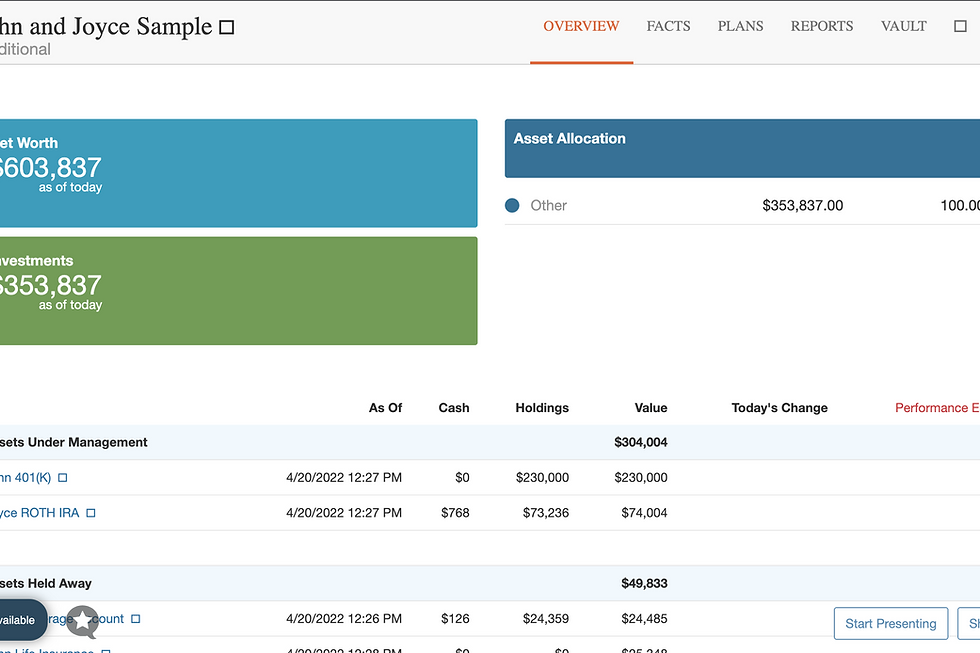Click the $126 cash amount
980x653 pixels.
(455, 619)
